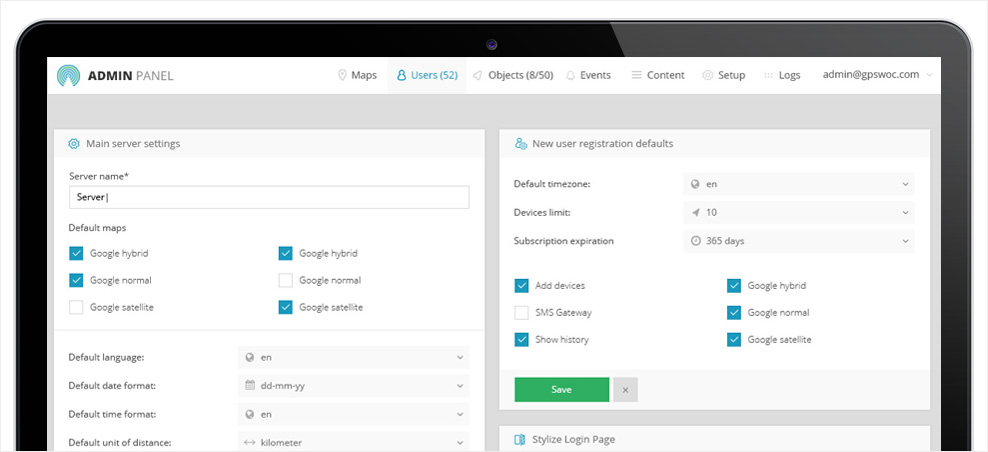Click the Main server settings heading

coord(133,144)
